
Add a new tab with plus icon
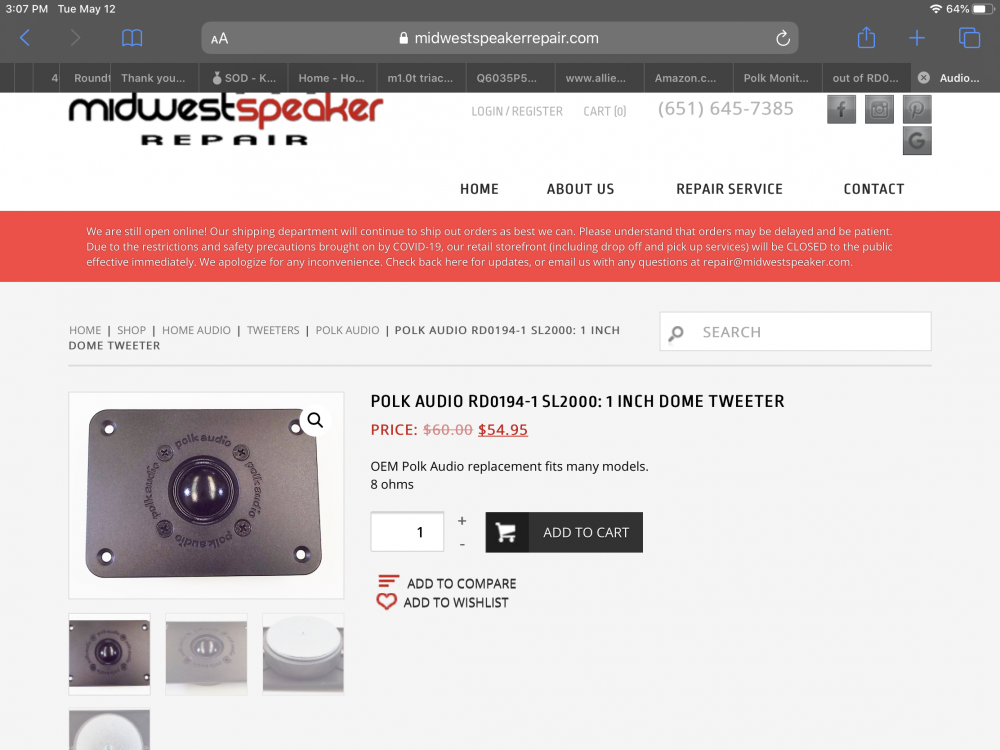coord(916,38)
